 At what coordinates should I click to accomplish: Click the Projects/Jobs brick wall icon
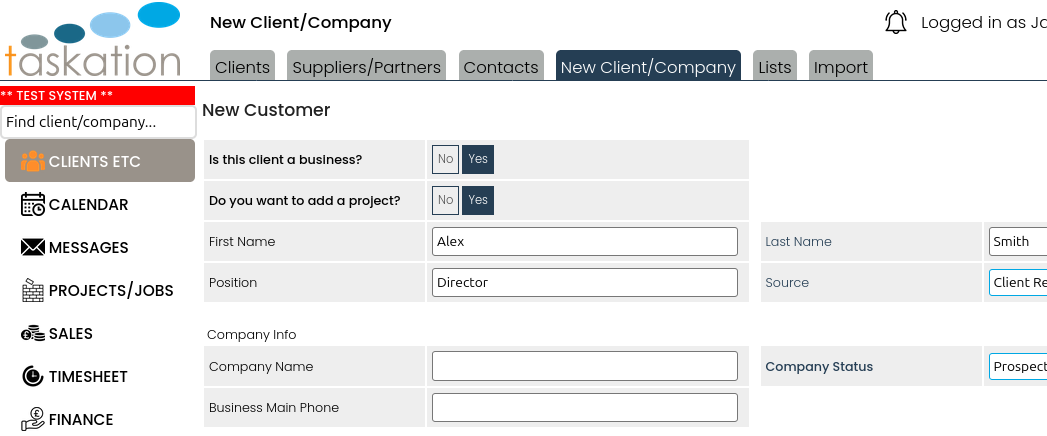(33, 290)
